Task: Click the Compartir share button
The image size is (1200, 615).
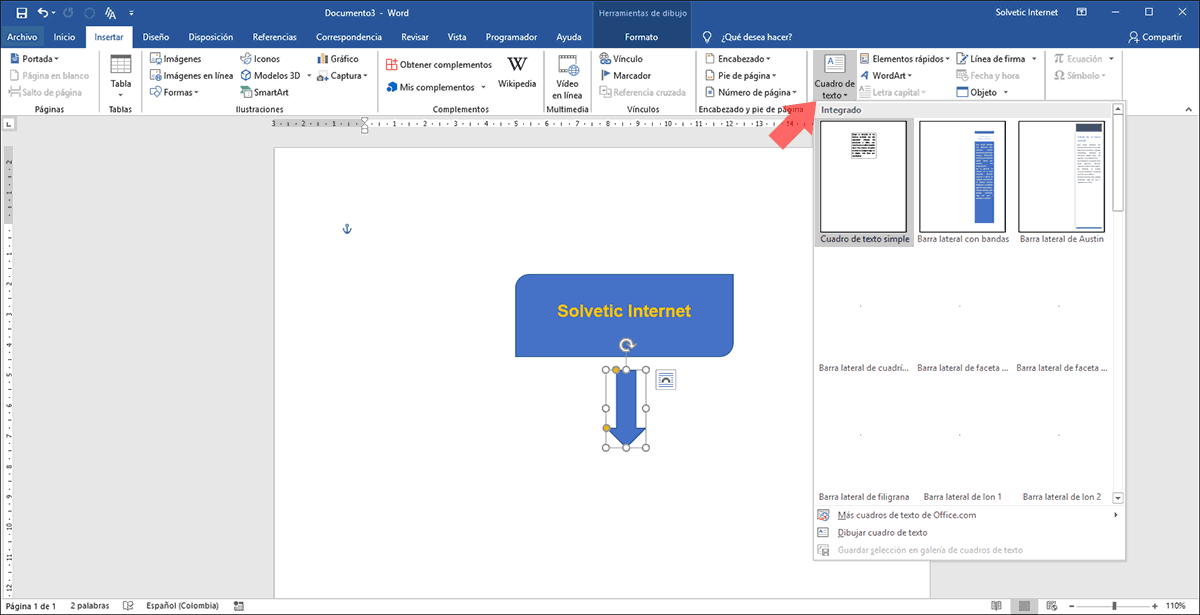Action: click(1154, 37)
